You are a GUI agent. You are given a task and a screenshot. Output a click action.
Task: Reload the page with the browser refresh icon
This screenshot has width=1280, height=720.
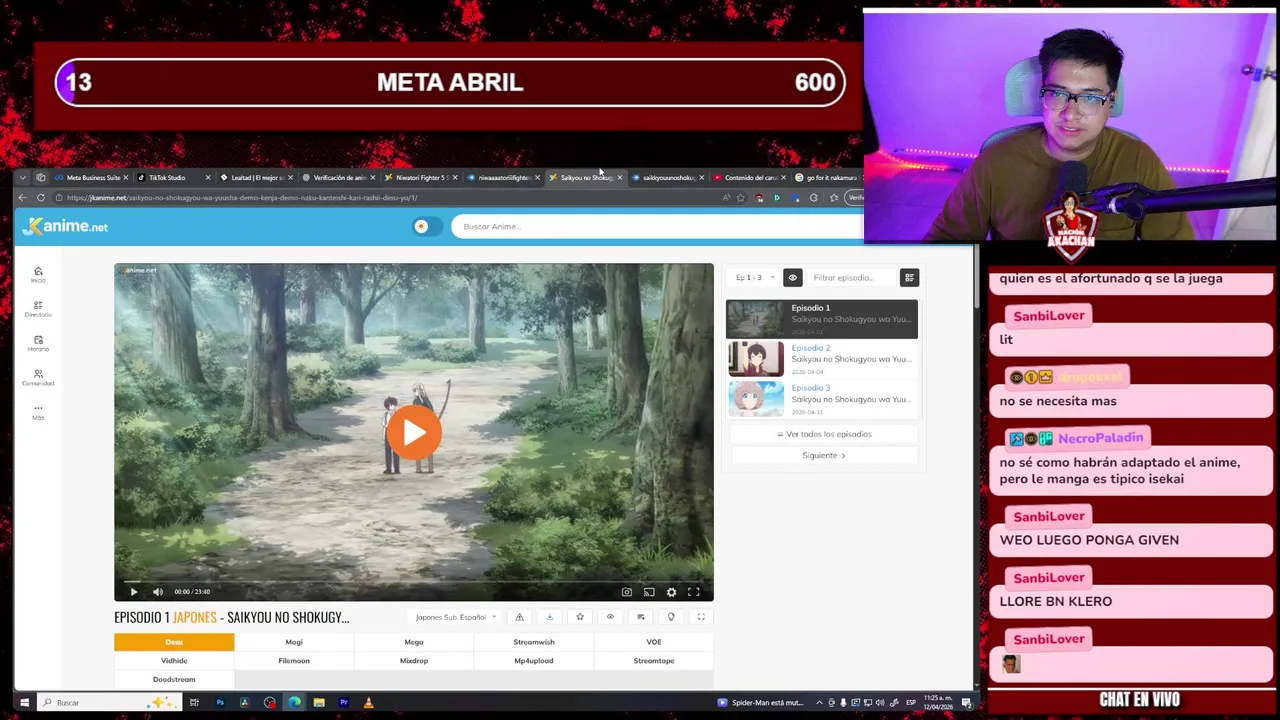coord(41,198)
